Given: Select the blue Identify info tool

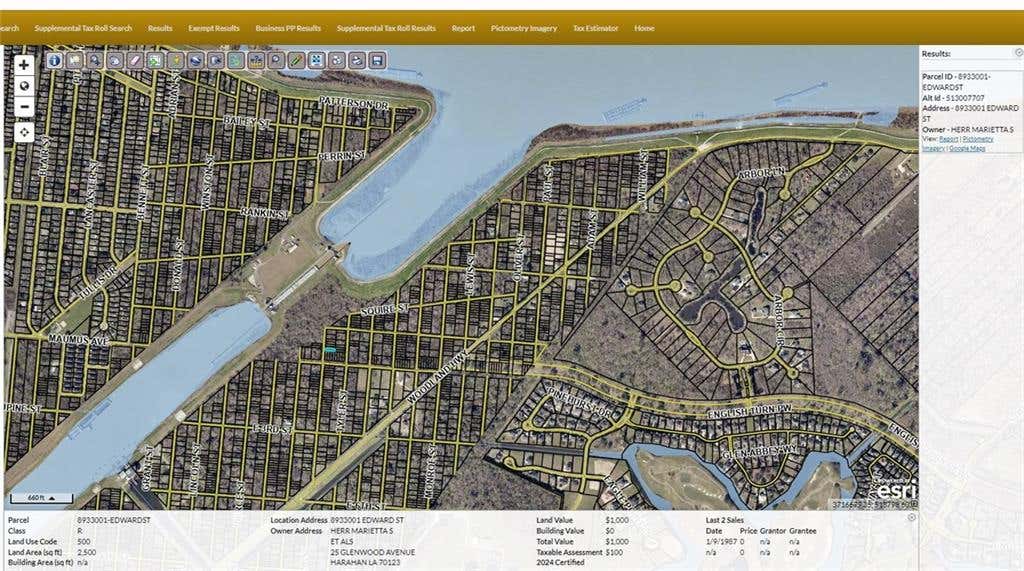Looking at the screenshot, I should click(54, 60).
